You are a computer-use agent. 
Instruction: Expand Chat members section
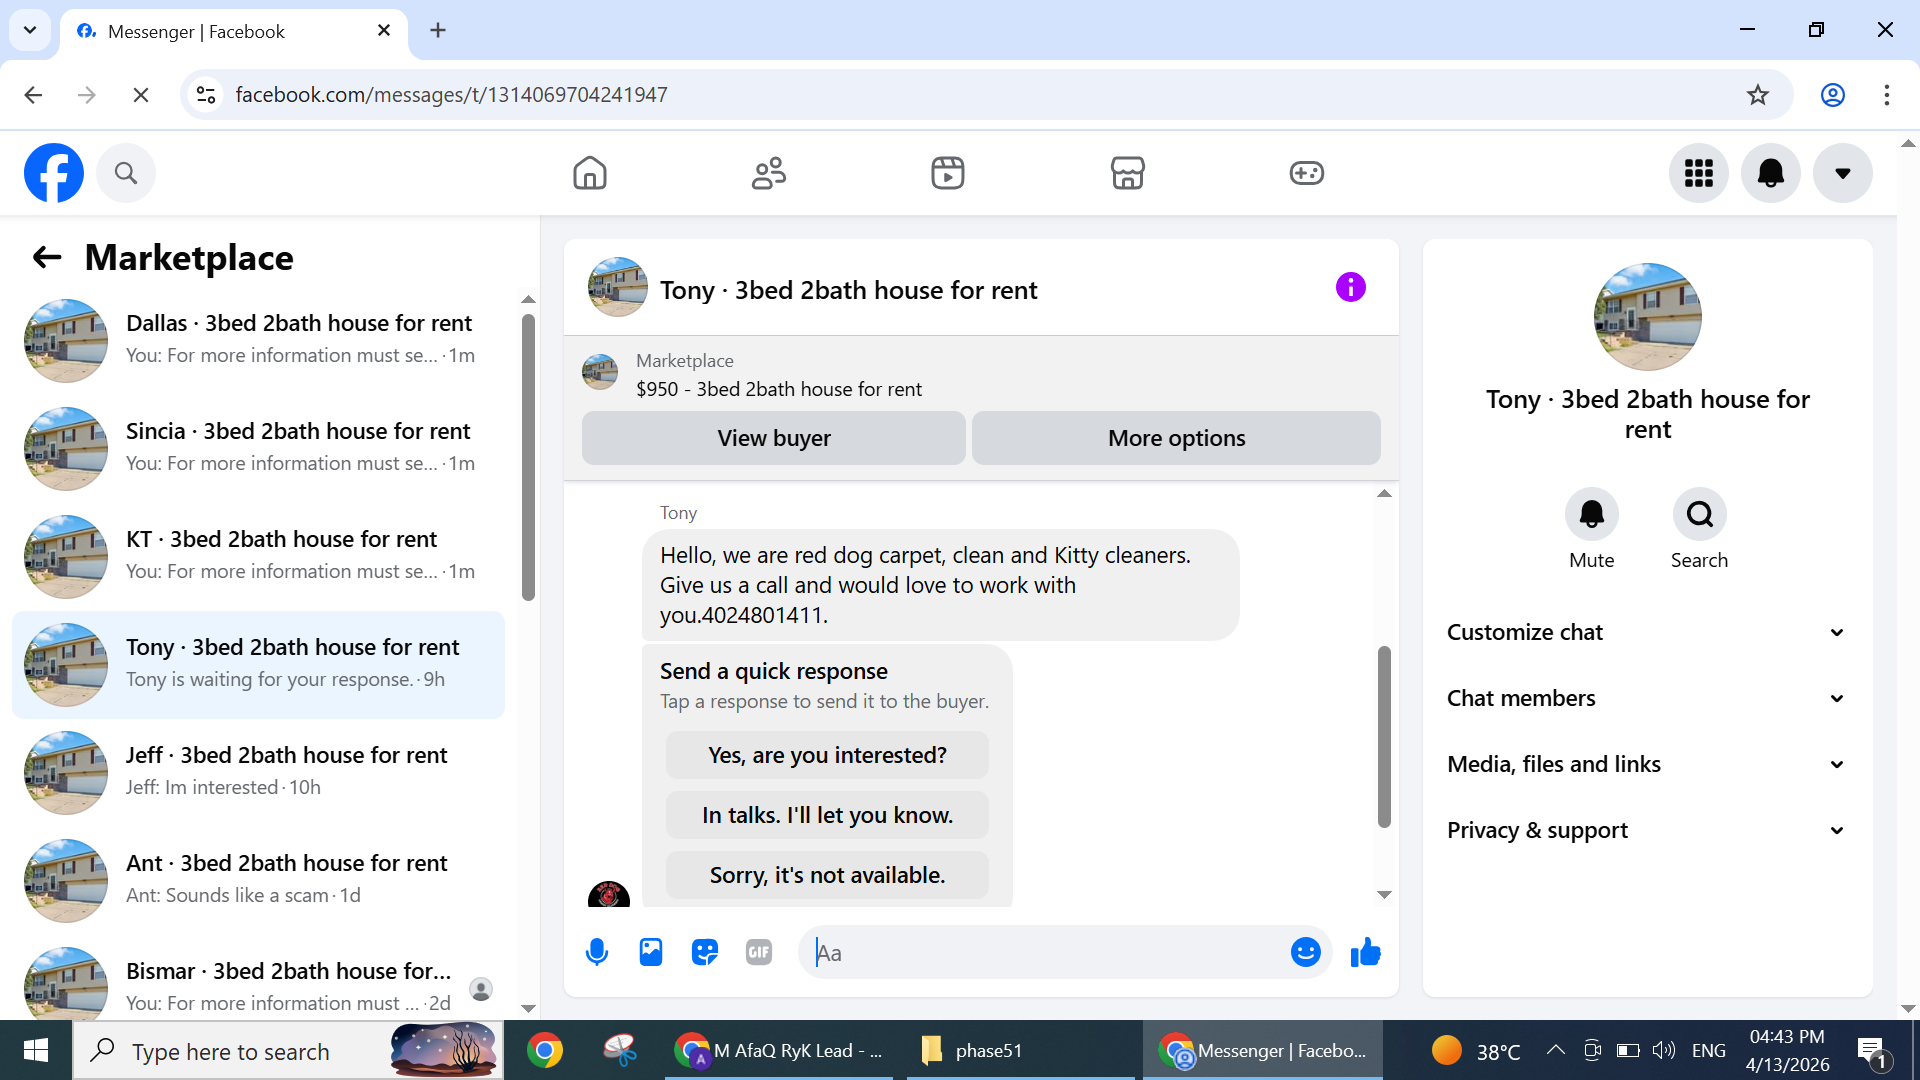[1647, 698]
